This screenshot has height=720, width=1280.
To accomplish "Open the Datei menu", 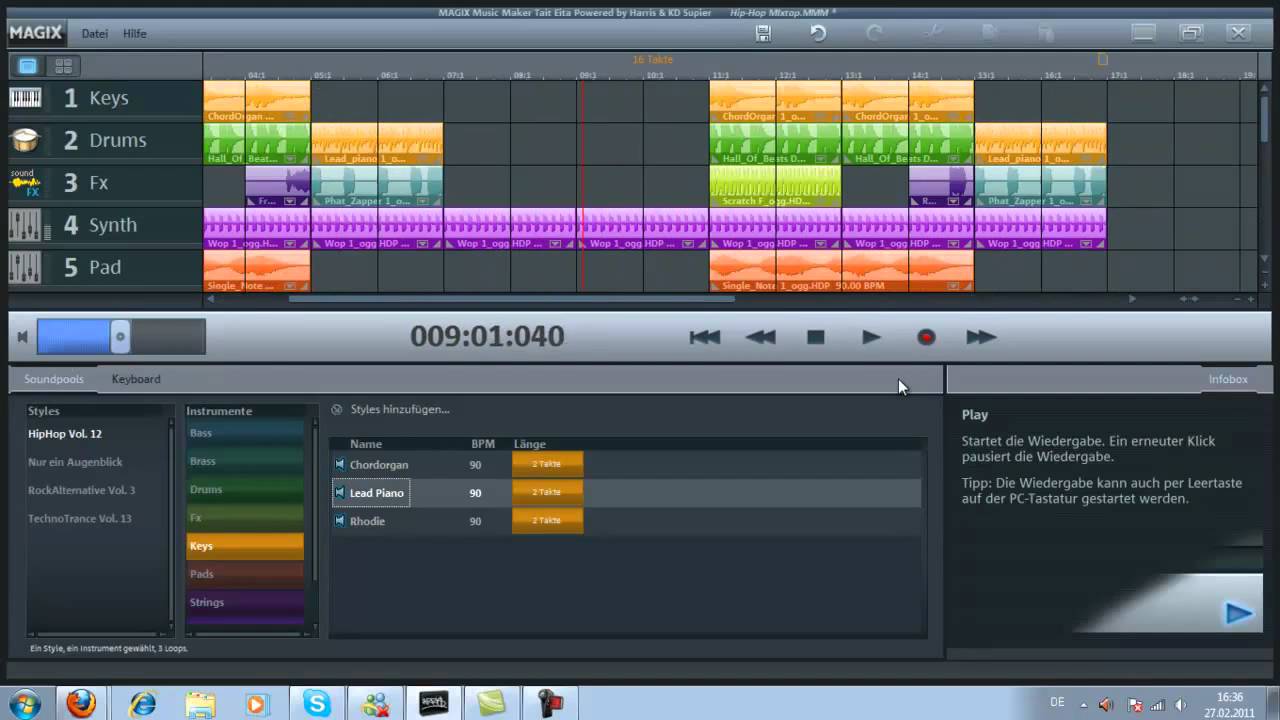I will 95,34.
